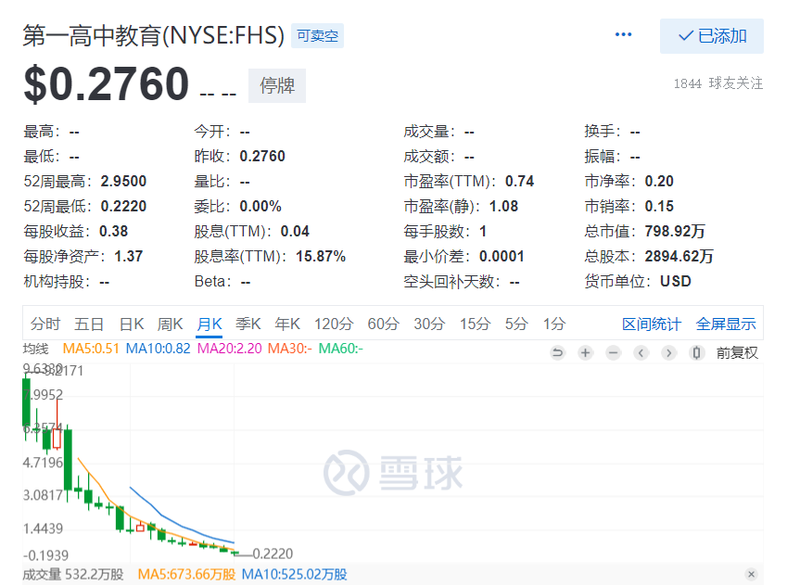Switch to the 五日 chart tab
The width and height of the screenshot is (800, 585).
89,324
